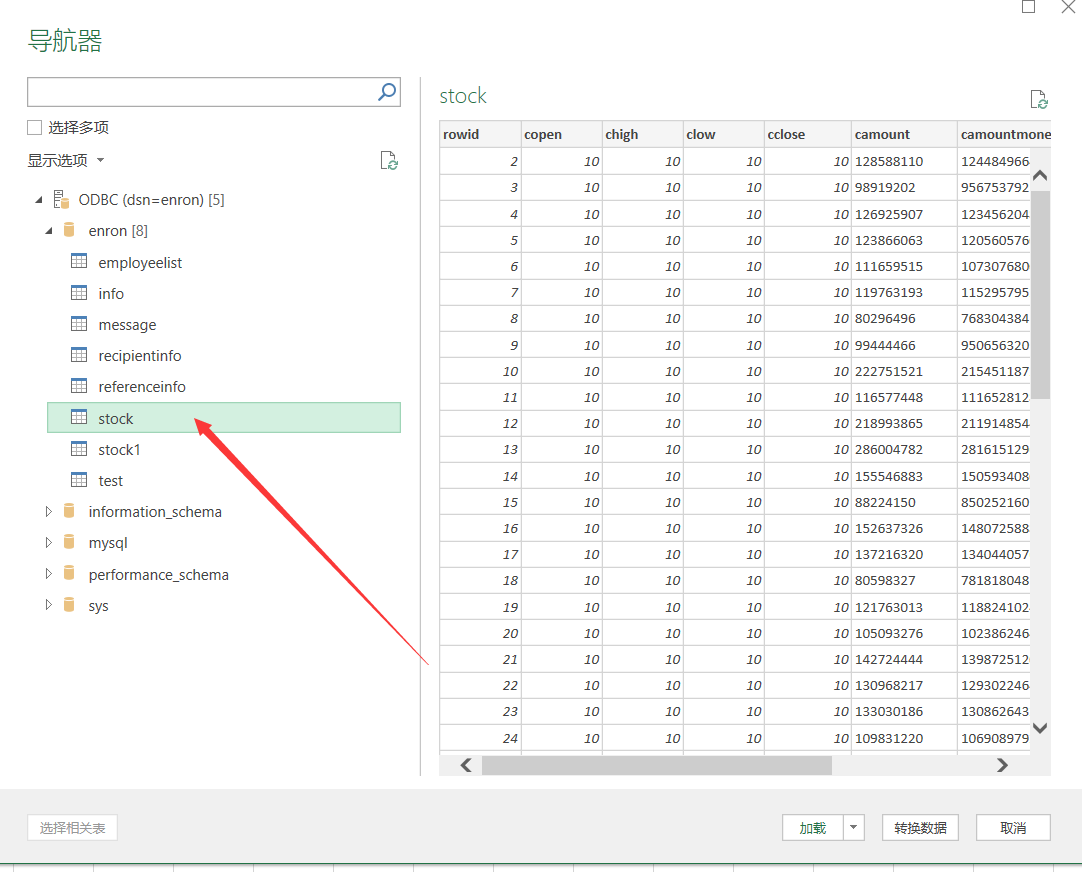Click the test table icon
The image size is (1082, 872).
(79, 480)
